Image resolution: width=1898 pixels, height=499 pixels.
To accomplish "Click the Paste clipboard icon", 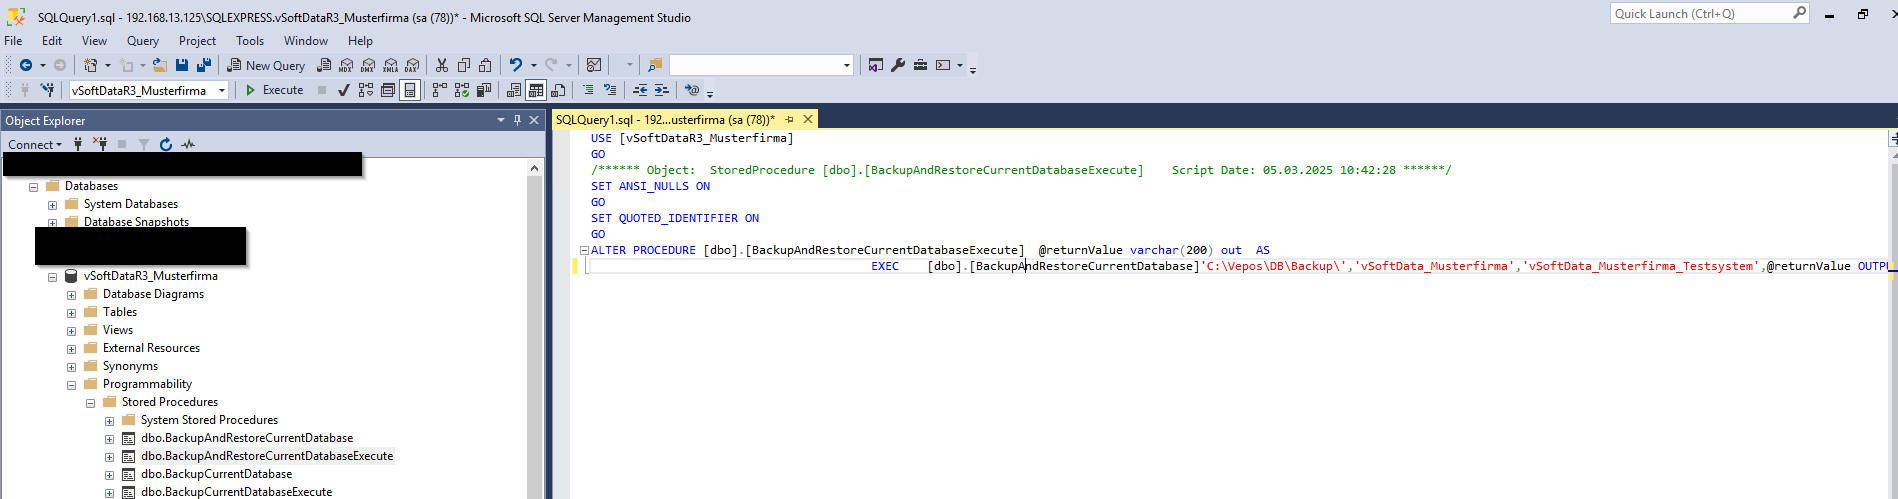I will coord(485,65).
